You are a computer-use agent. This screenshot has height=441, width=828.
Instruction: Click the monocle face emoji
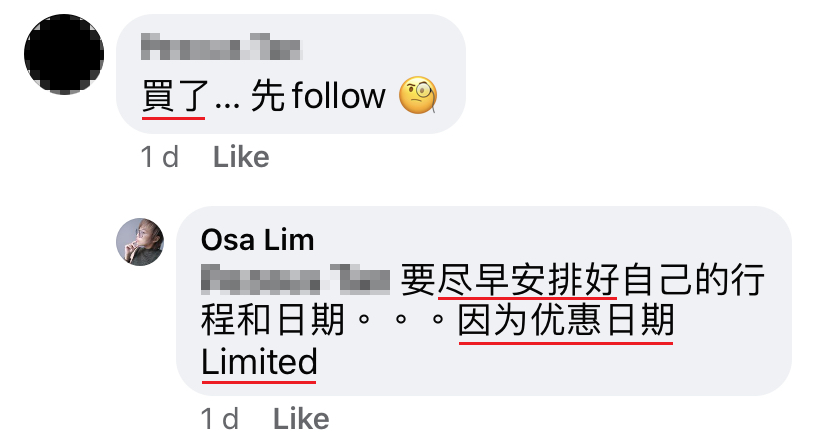tap(418, 96)
